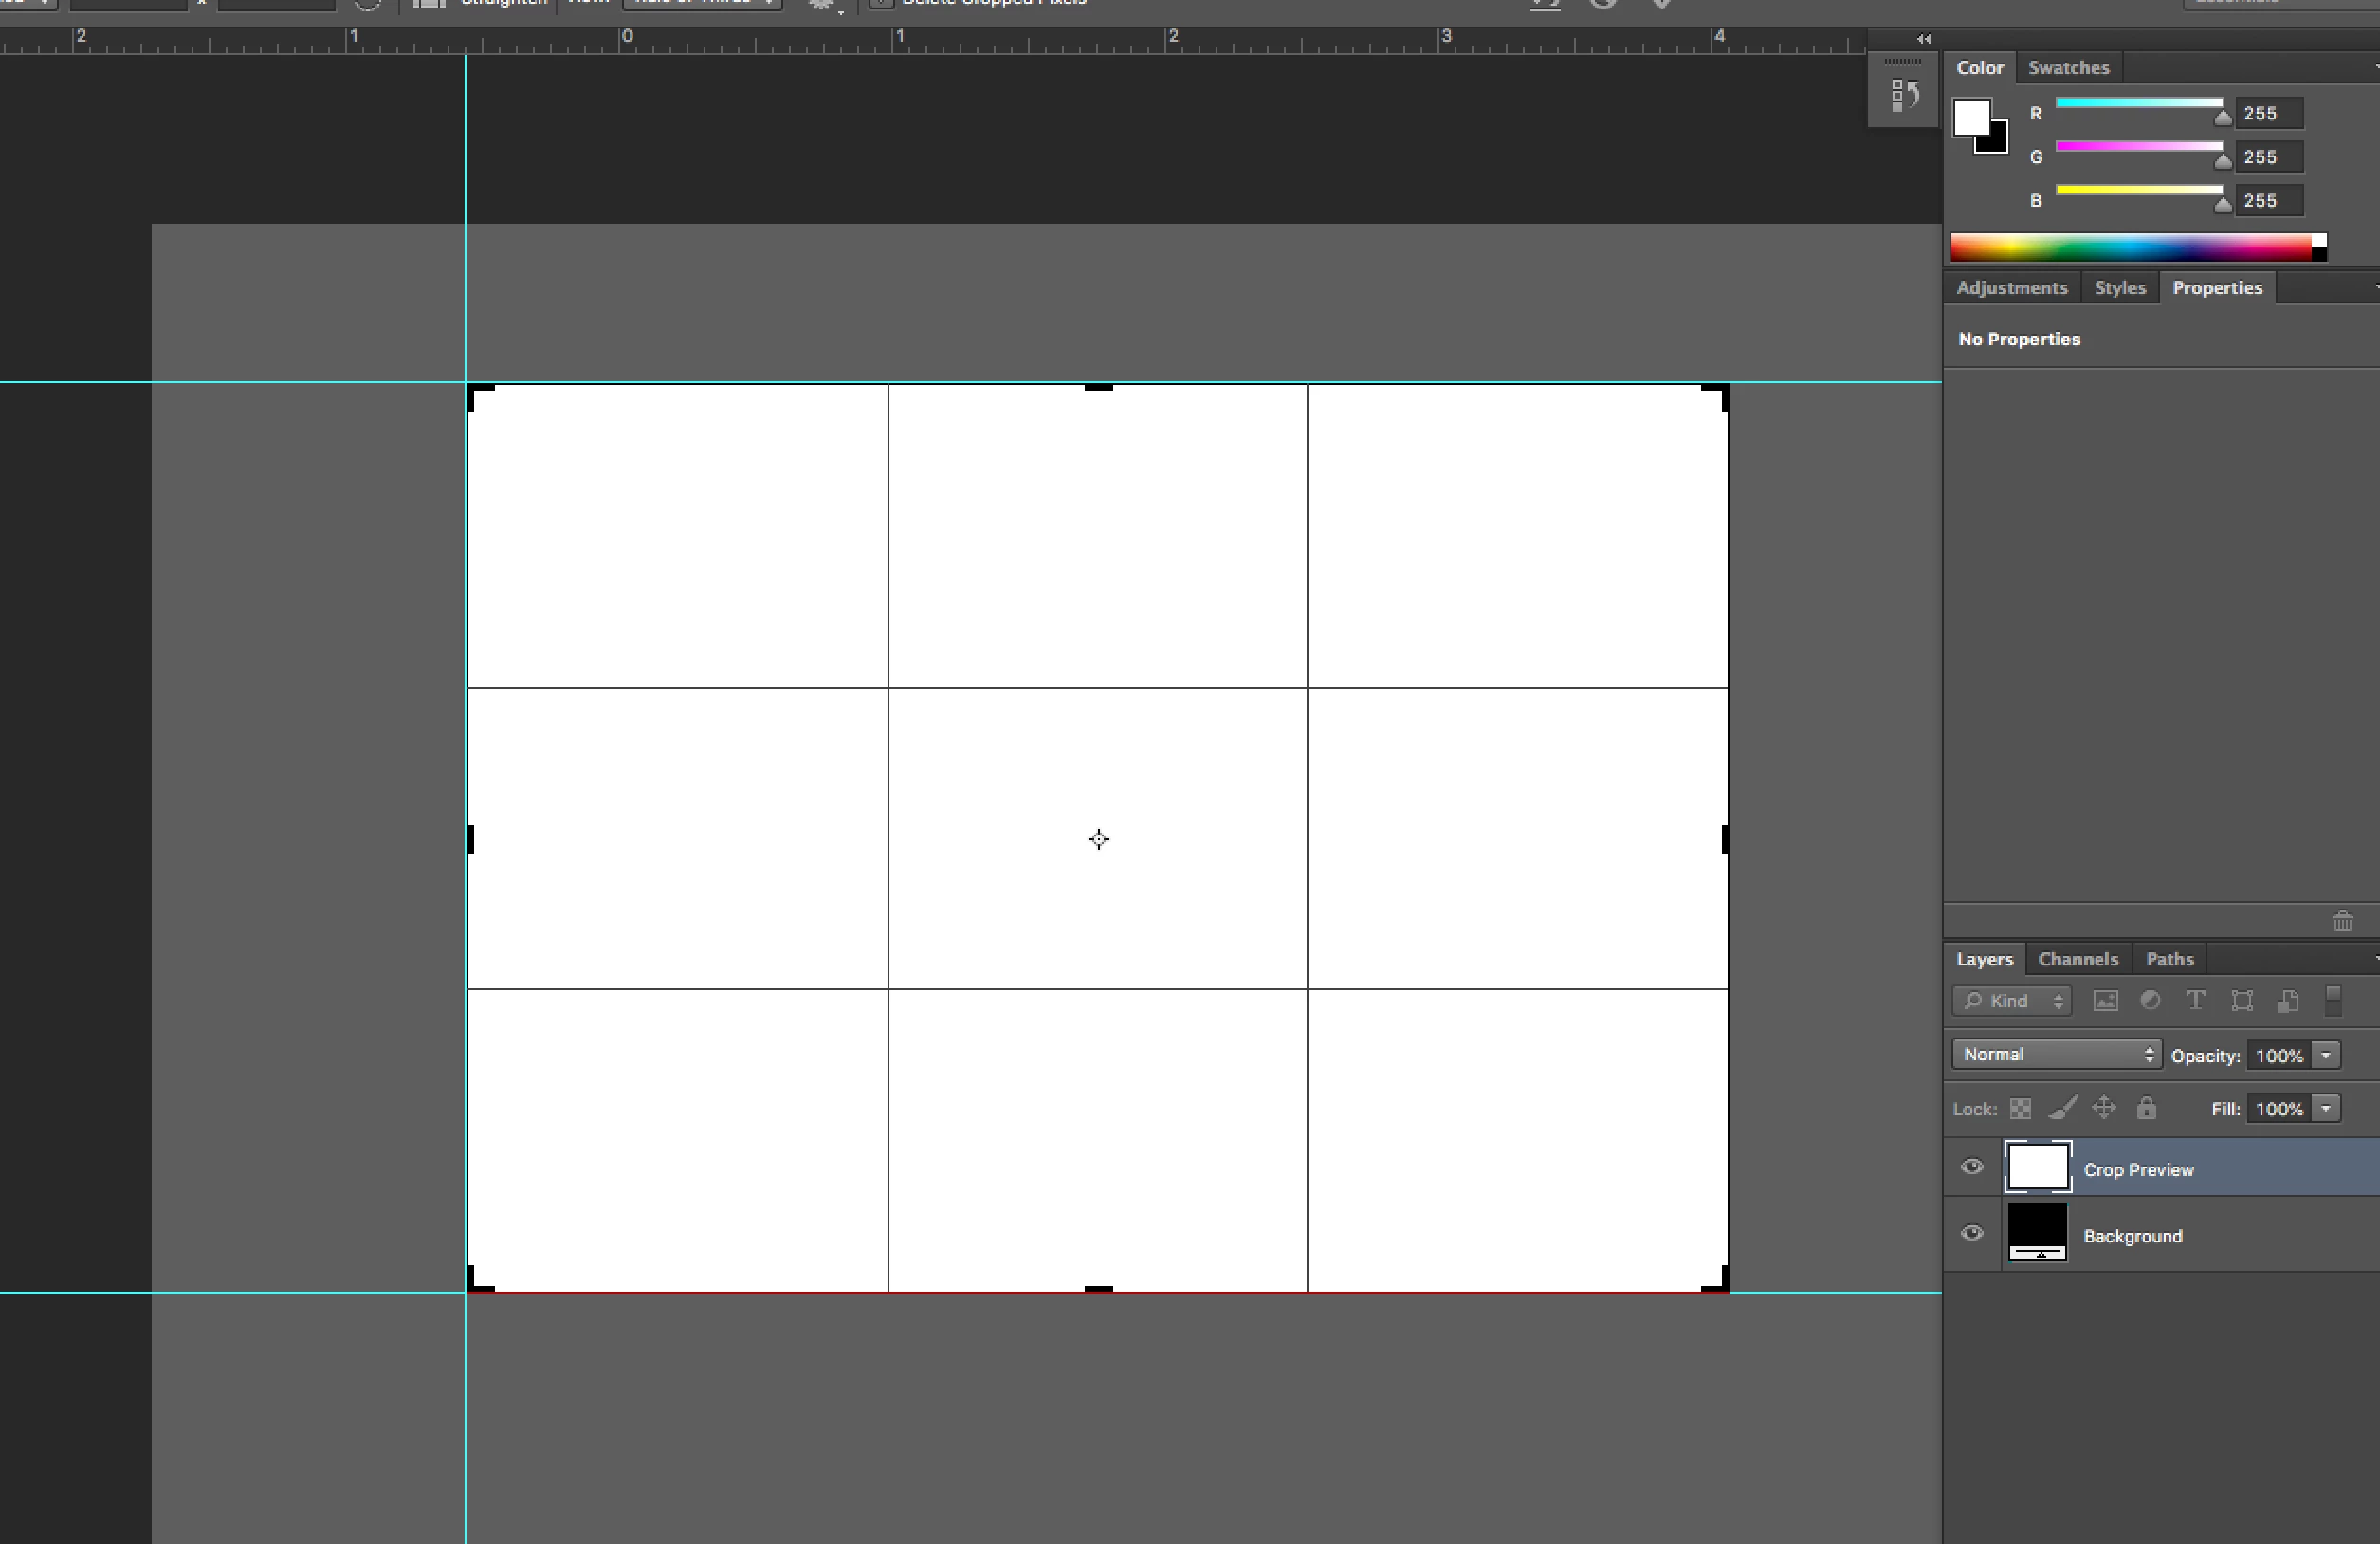Image resolution: width=2380 pixels, height=1544 pixels.
Task: Click the shape layer filter icon
Action: point(2242,1001)
